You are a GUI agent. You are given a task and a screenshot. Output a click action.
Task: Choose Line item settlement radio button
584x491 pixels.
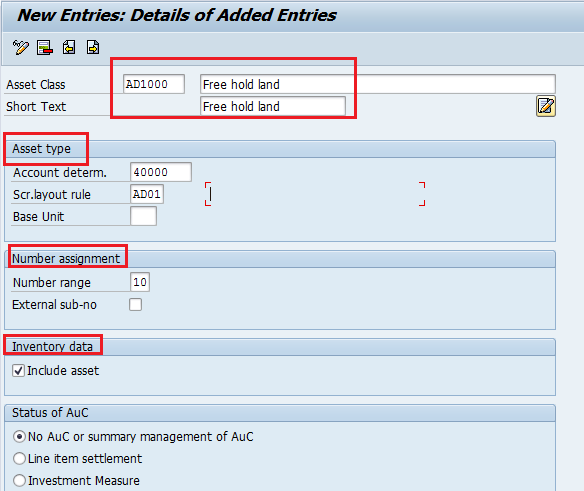point(19,459)
